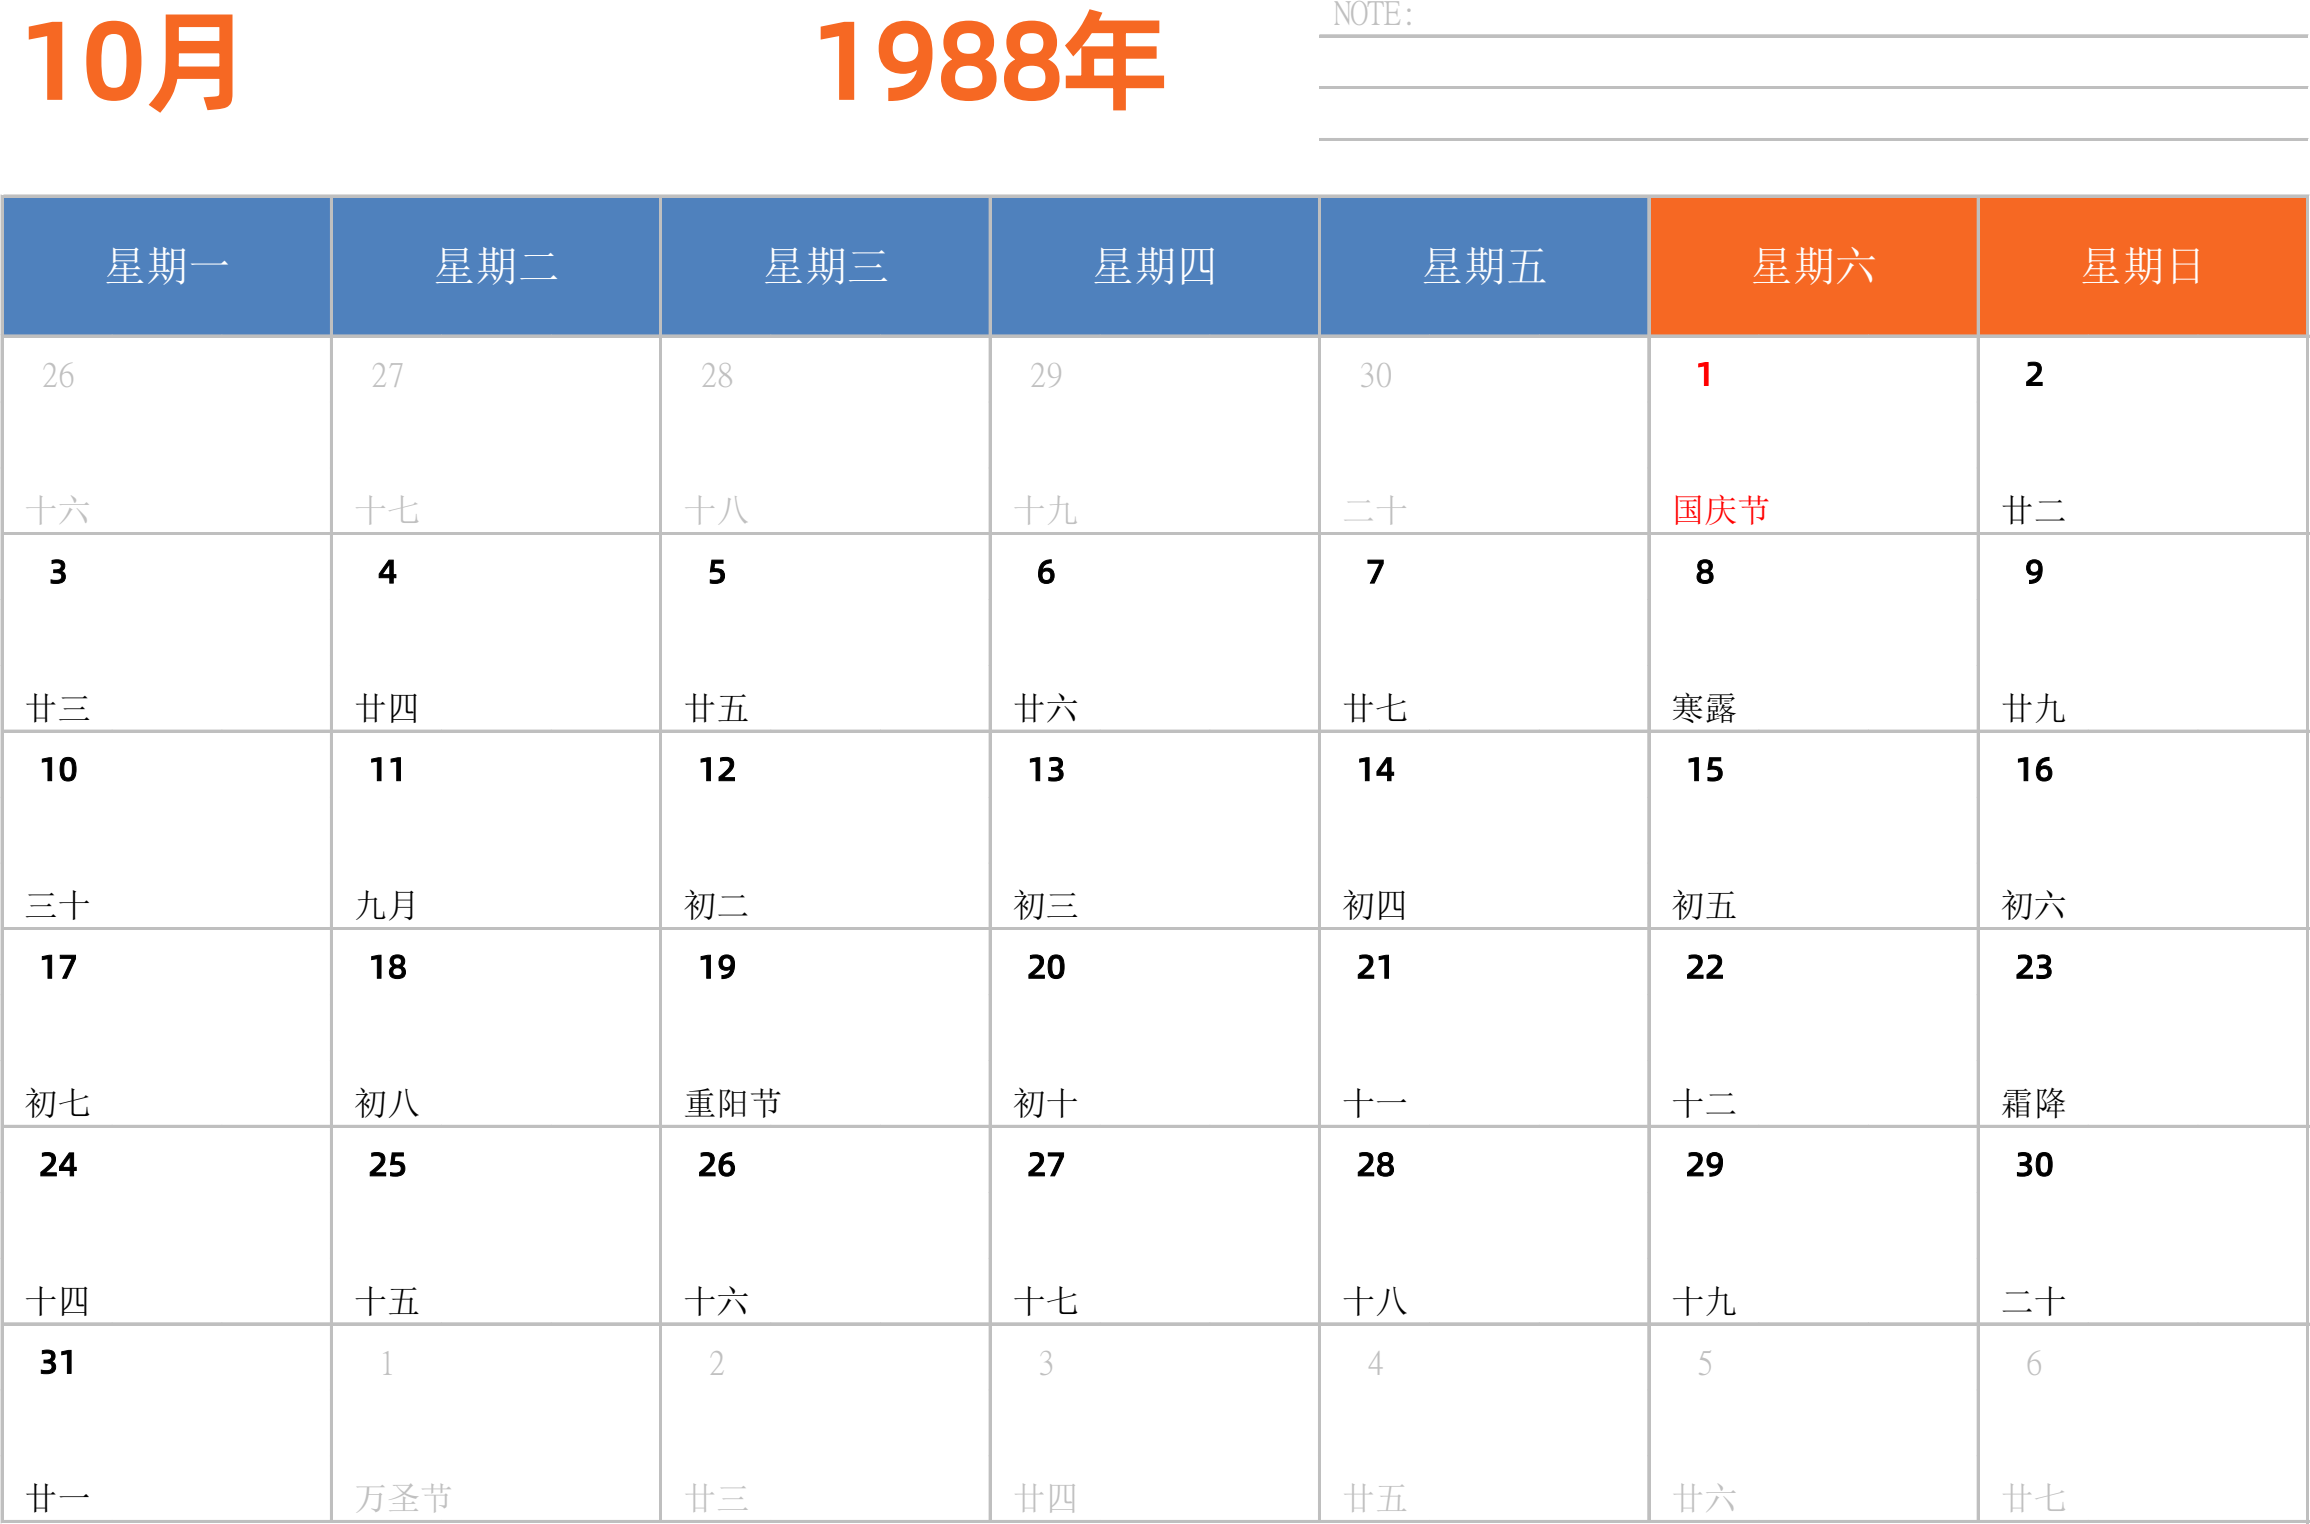Click the 1988年 year title
Viewport: 2310px width, 1524px height.
tap(990, 61)
